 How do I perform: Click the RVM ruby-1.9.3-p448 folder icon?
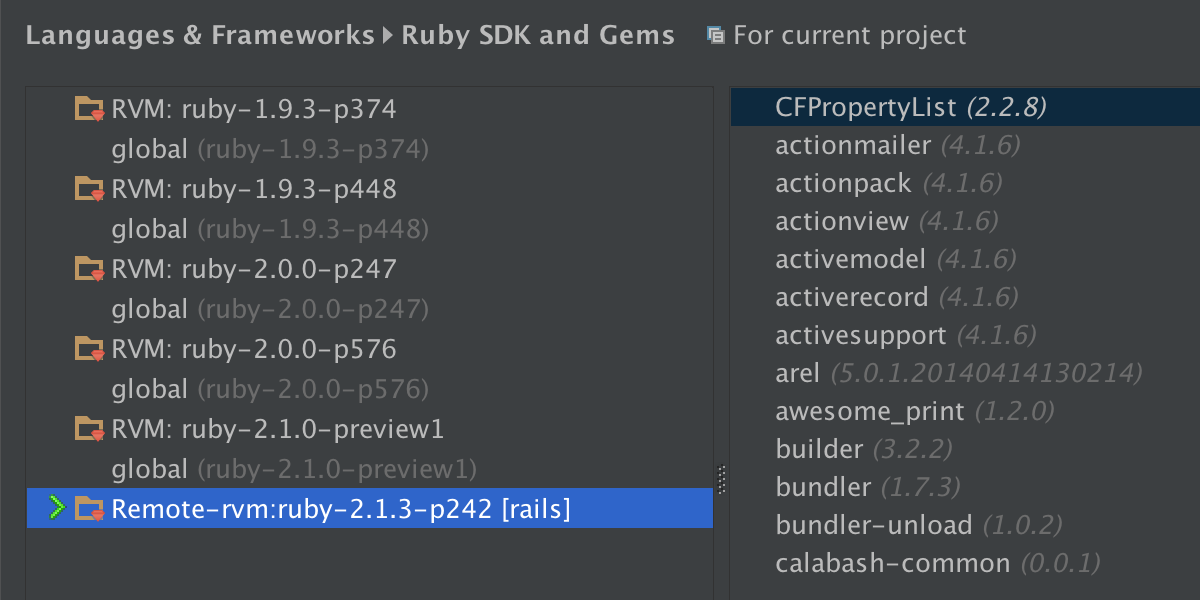pyautogui.click(x=90, y=188)
